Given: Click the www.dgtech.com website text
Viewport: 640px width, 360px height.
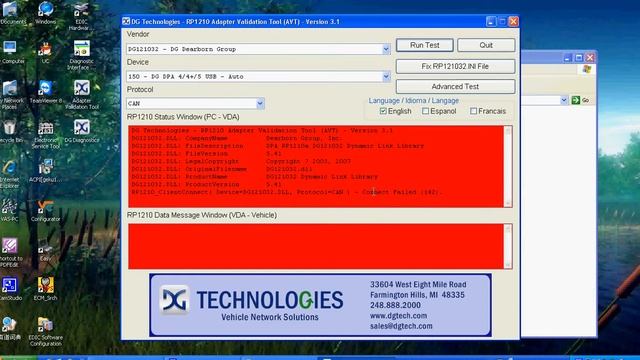Looking at the screenshot, I should click(398, 316).
